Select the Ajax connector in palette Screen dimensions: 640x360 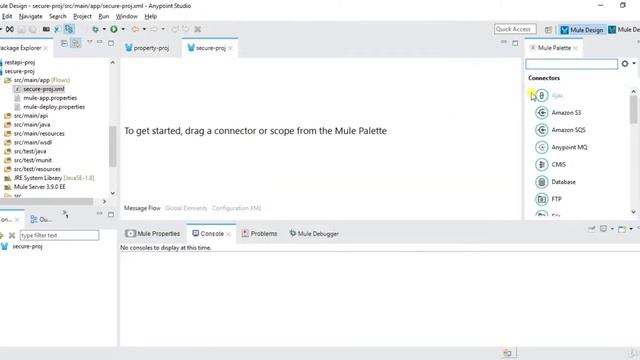[x=549, y=96]
